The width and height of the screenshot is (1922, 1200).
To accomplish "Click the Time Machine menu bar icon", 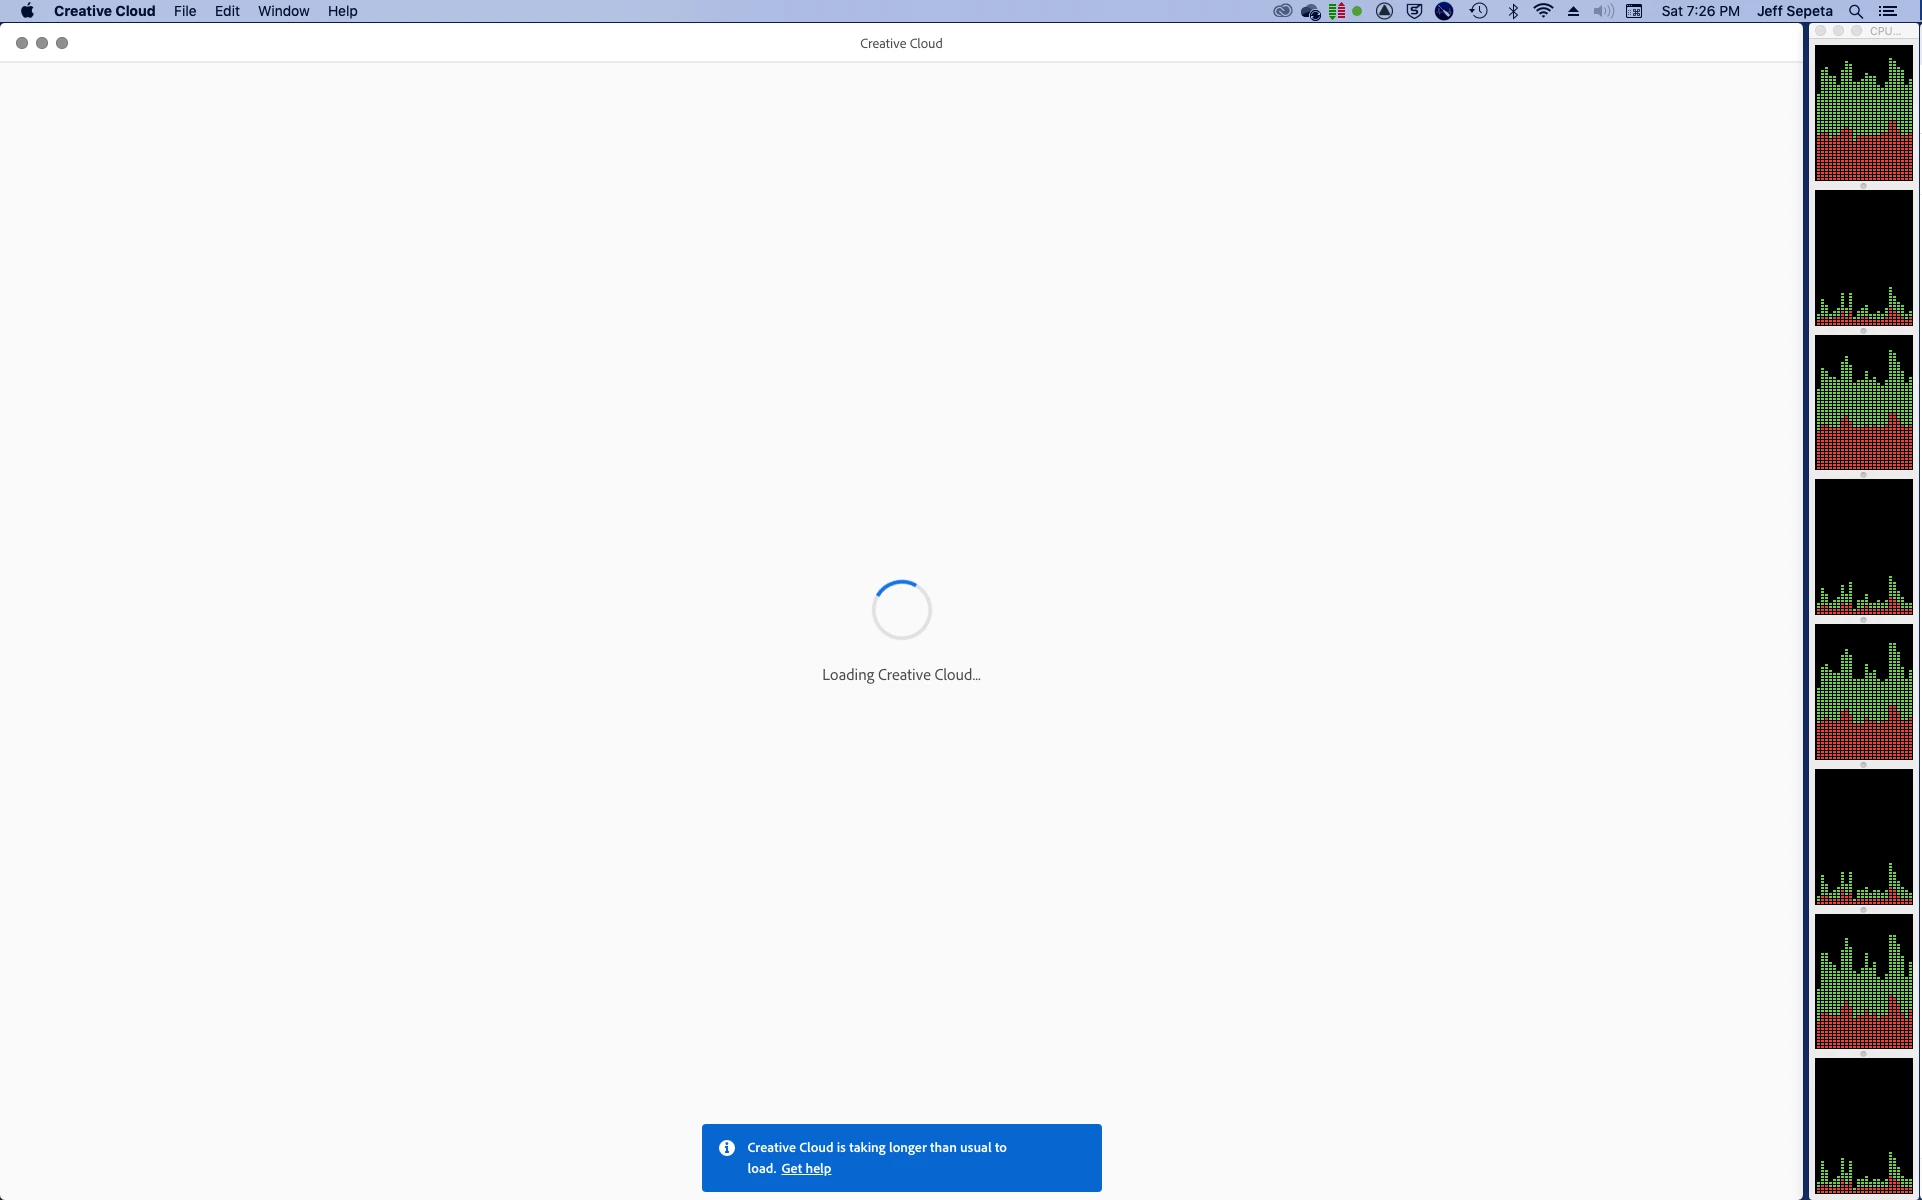I will pyautogui.click(x=1478, y=11).
